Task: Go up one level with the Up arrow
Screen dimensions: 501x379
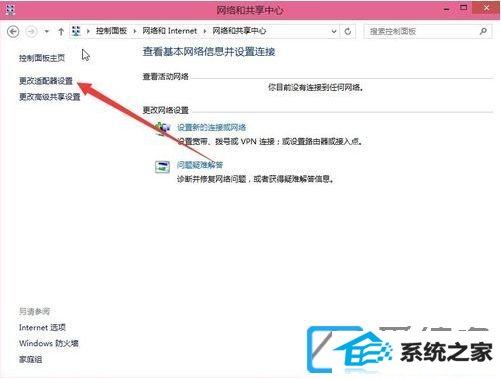Action: click(x=61, y=32)
